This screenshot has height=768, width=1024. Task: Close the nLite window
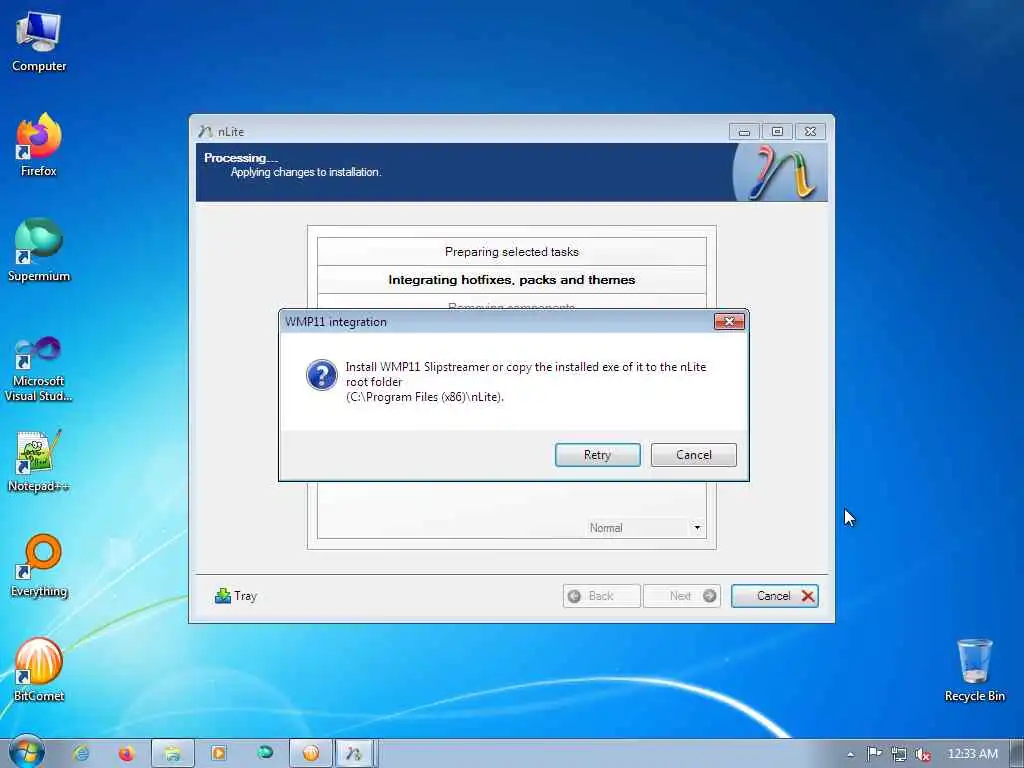[810, 131]
